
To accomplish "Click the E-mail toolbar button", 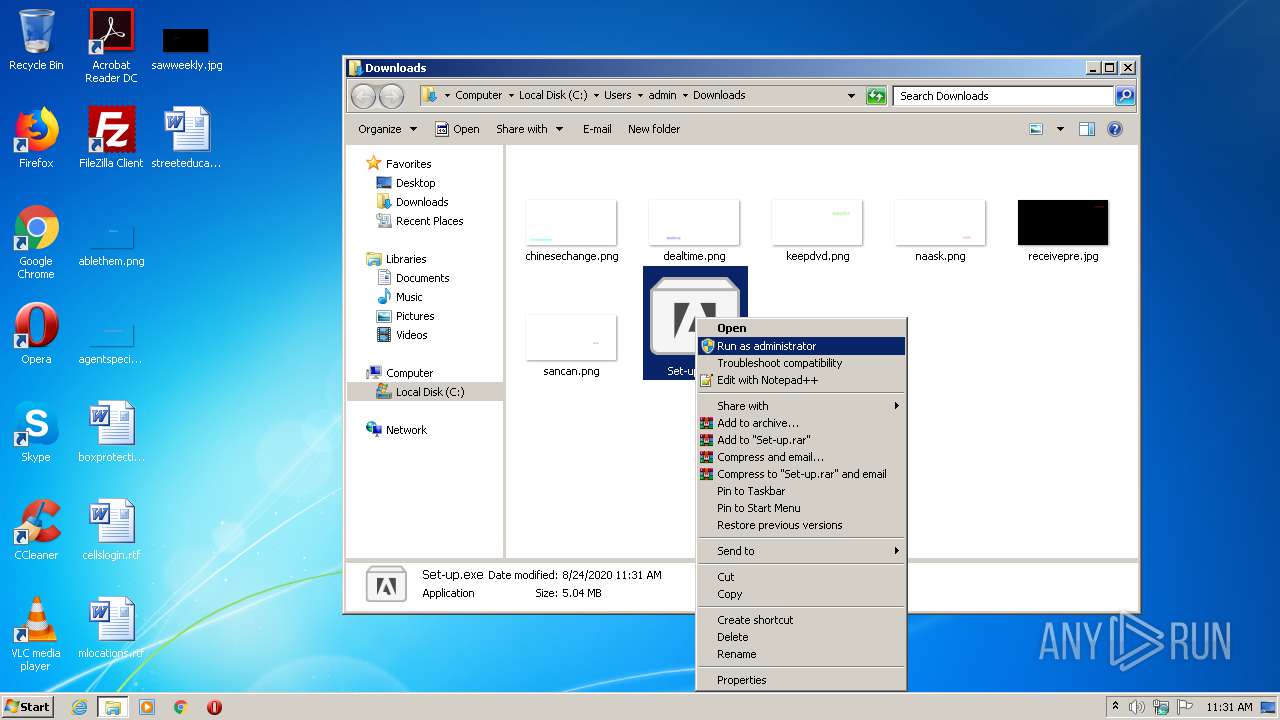I will 597,129.
